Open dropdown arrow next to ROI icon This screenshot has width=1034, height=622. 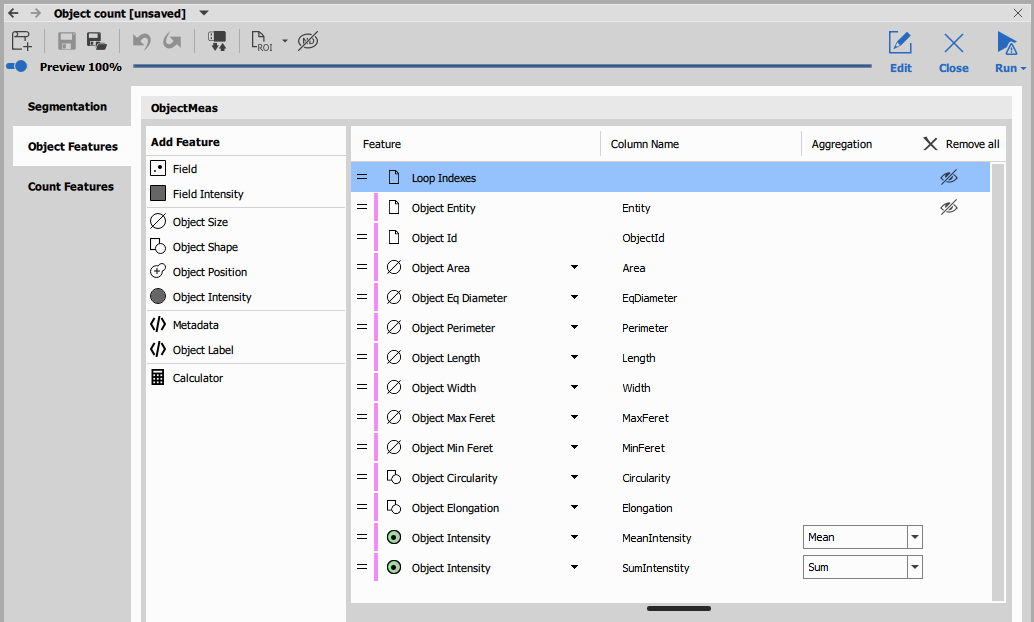tap(285, 42)
